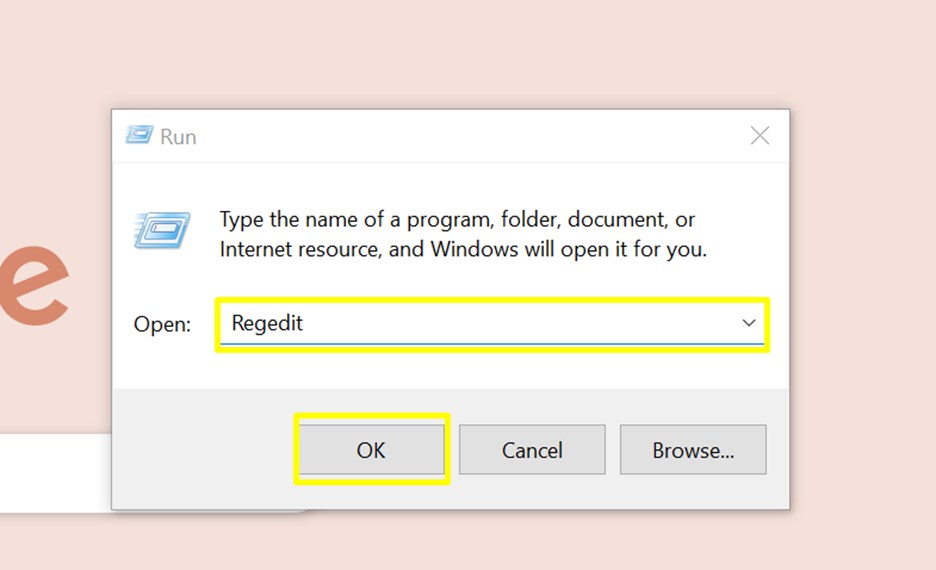Click white dialog area below Open field
Viewport: 936px width, 570px height.
[450, 370]
